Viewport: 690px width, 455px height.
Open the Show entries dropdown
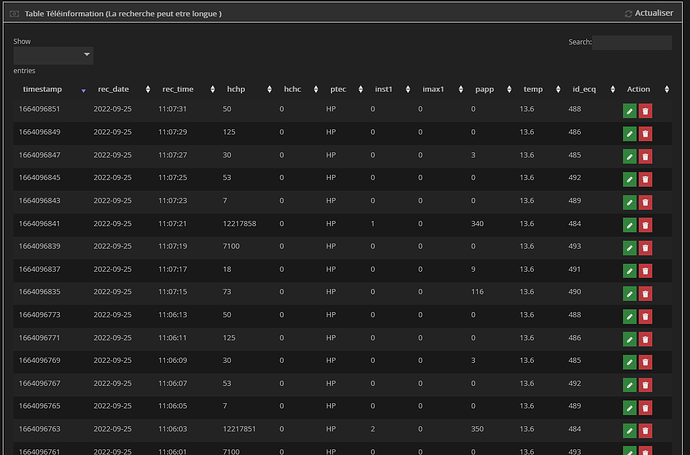pyautogui.click(x=53, y=55)
